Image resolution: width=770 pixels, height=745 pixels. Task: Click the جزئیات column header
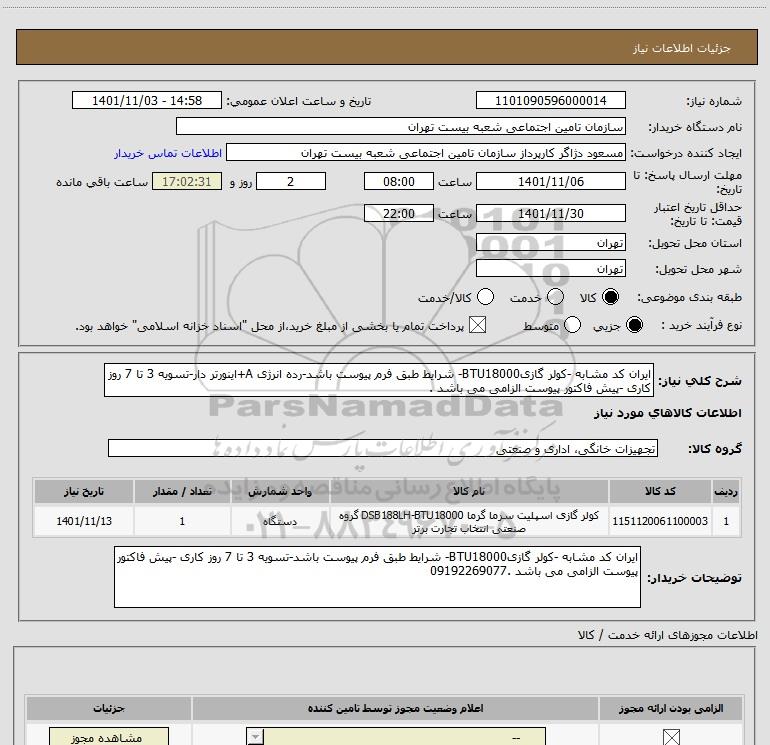click(x=109, y=708)
